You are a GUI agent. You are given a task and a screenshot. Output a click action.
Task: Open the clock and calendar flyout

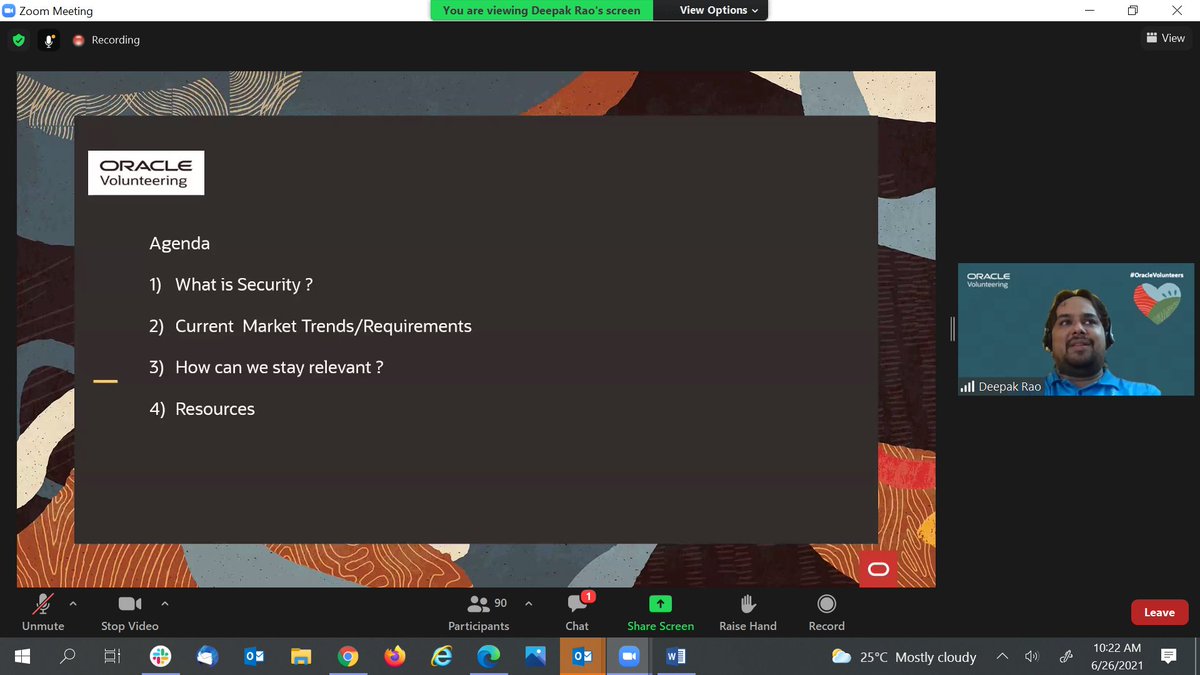coord(1116,657)
